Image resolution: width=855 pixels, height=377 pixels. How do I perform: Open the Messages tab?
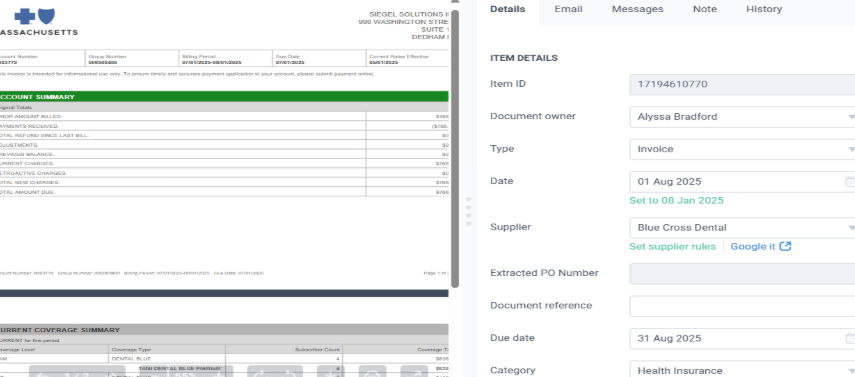[637, 9]
